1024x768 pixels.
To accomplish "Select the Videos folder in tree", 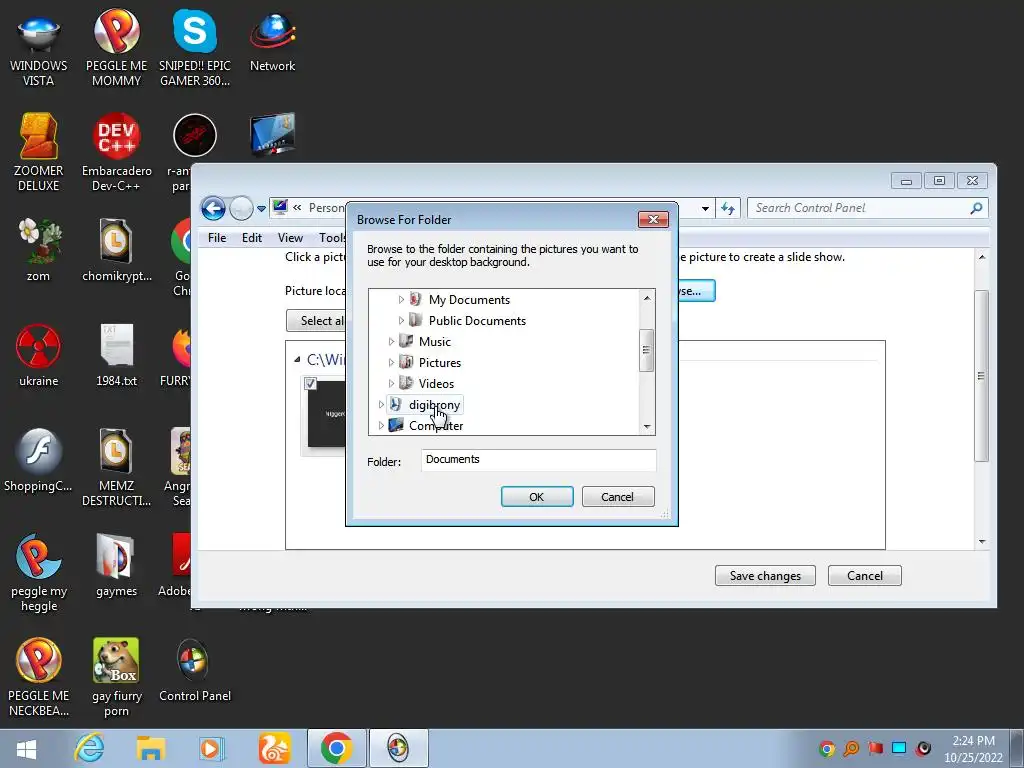I will click(436, 383).
